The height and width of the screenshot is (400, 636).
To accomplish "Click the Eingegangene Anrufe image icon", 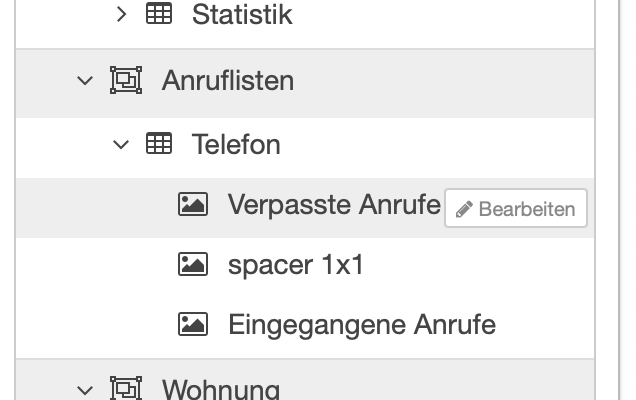I will click(192, 324).
